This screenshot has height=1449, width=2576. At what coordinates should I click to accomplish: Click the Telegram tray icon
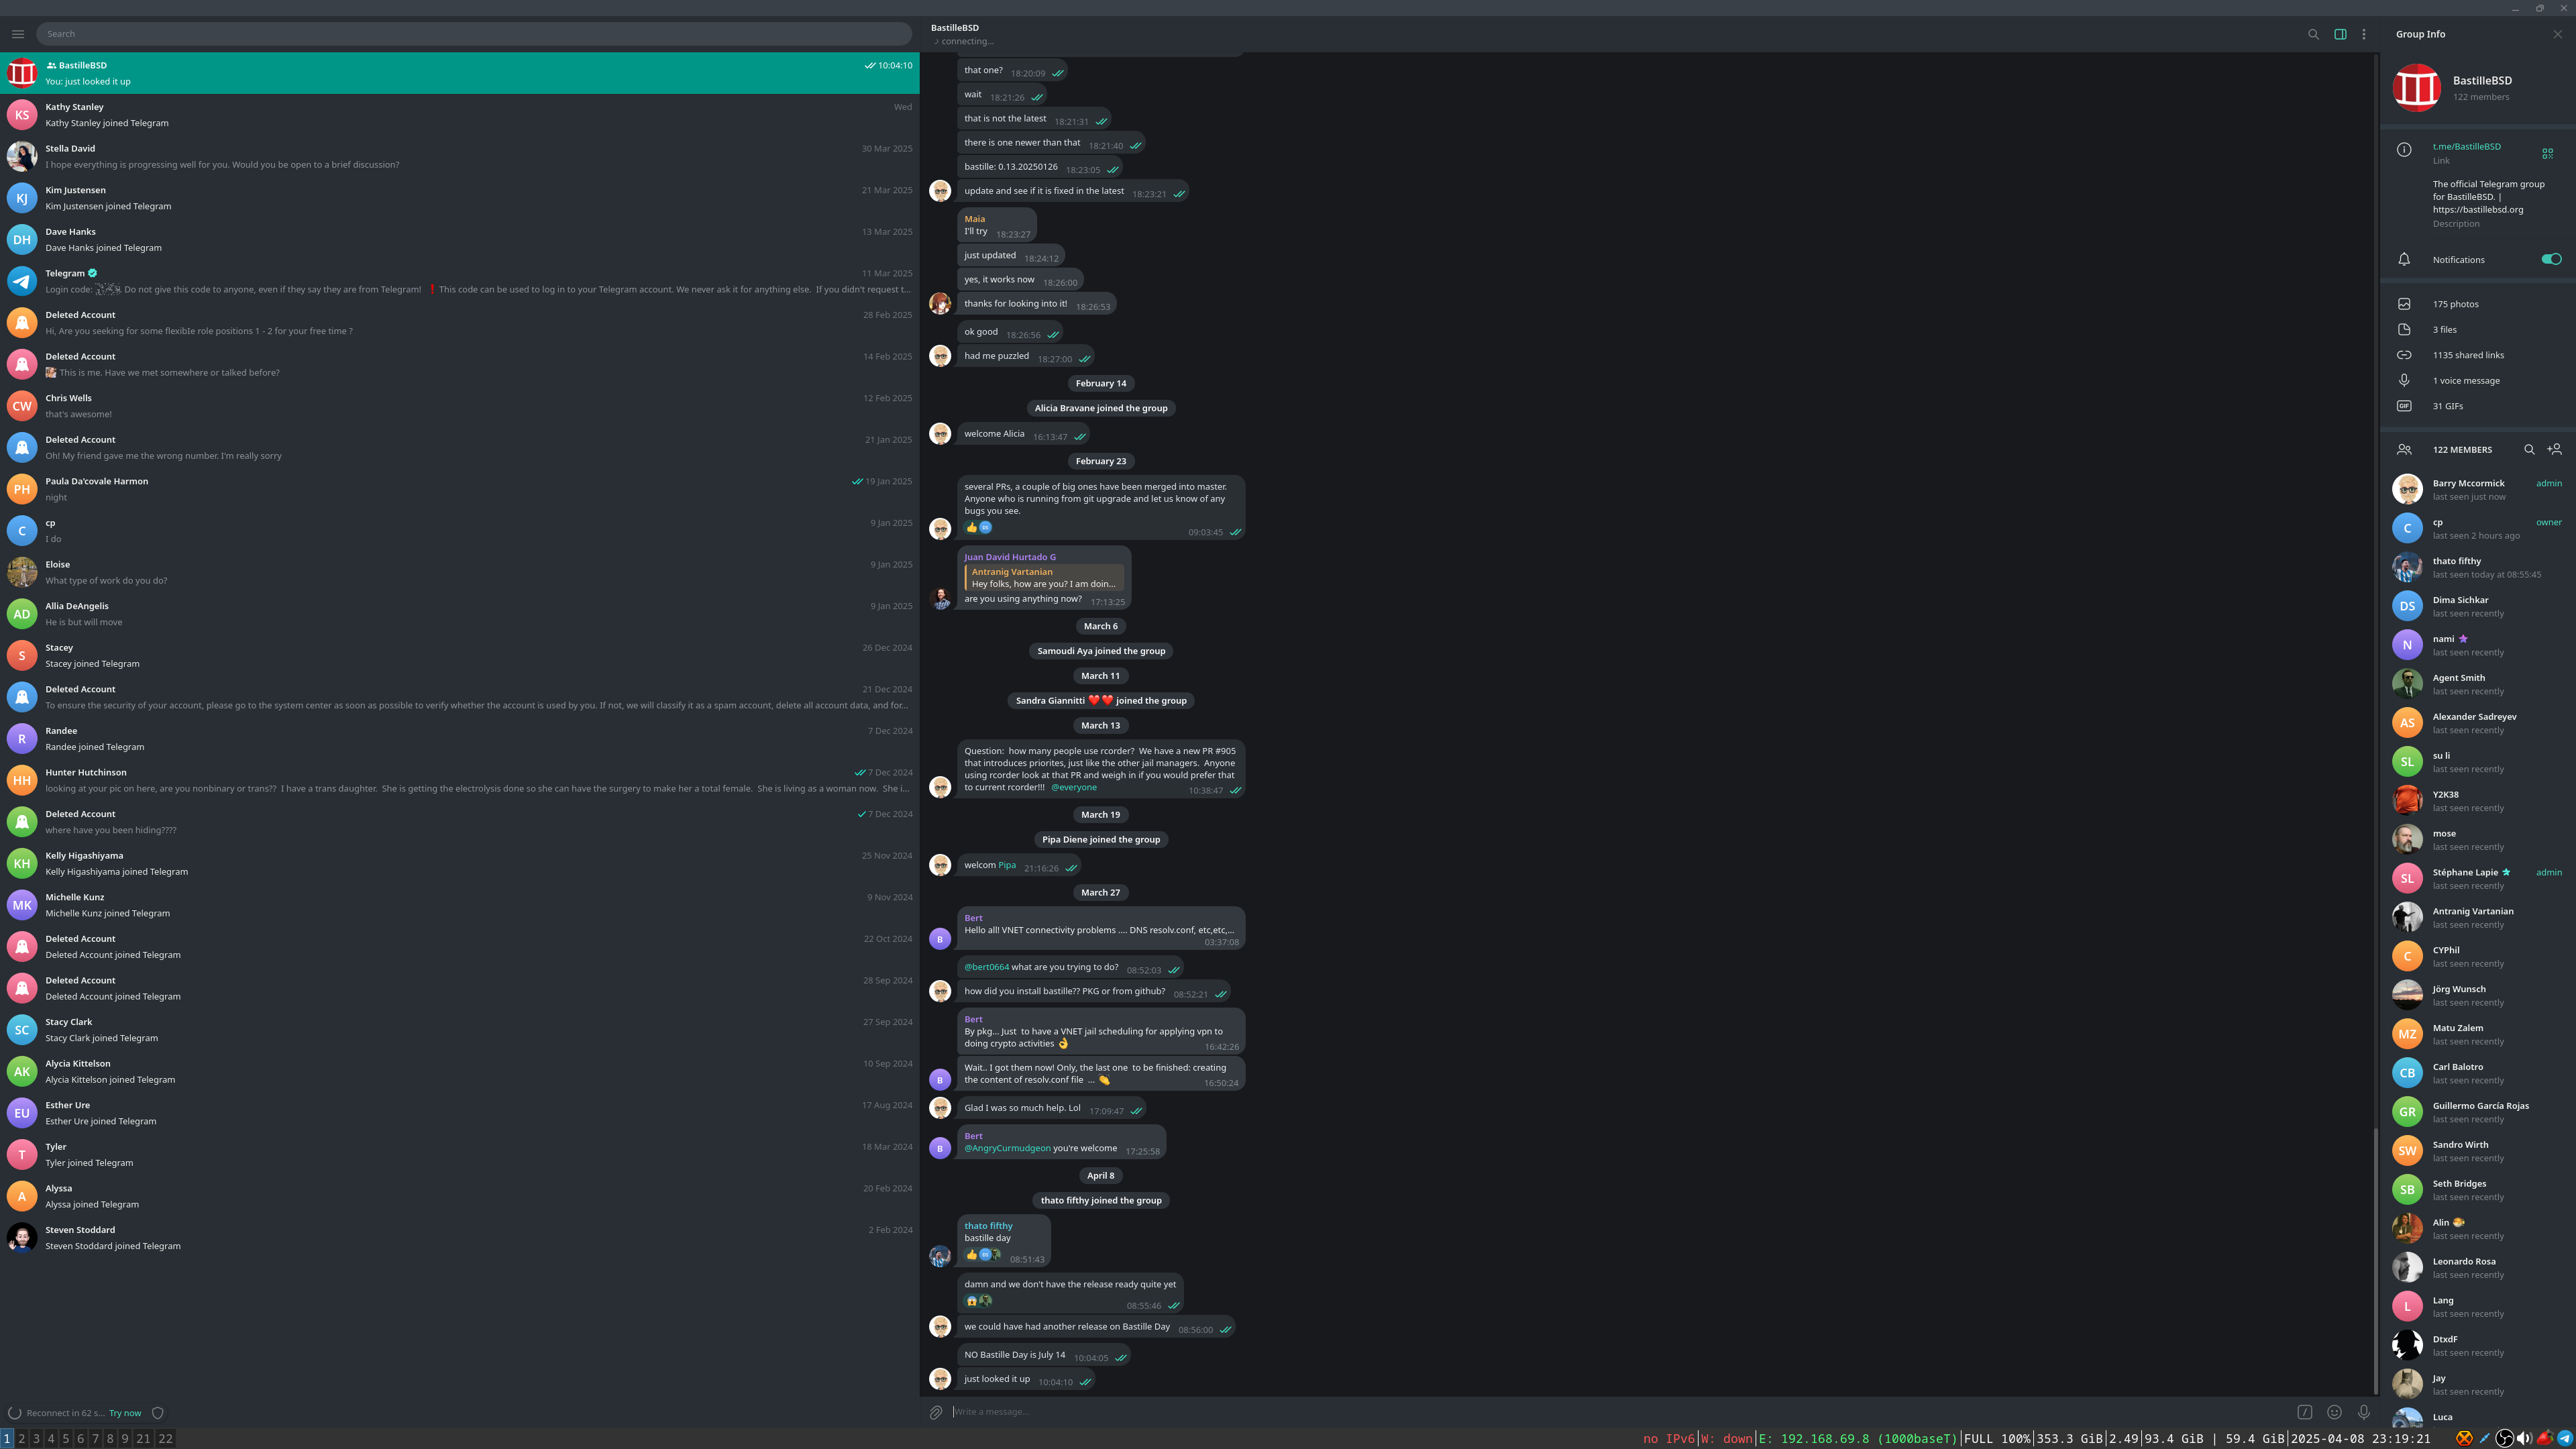click(x=2565, y=1438)
